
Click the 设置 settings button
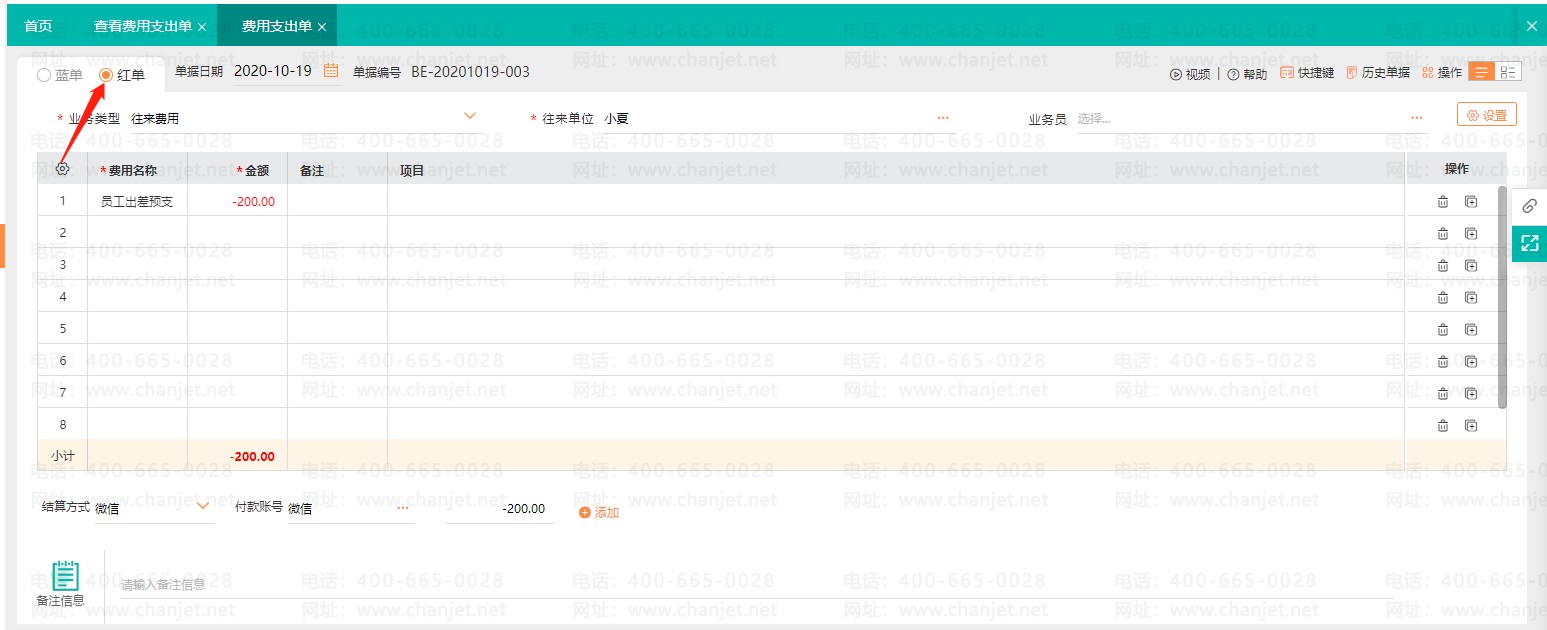[1487, 113]
